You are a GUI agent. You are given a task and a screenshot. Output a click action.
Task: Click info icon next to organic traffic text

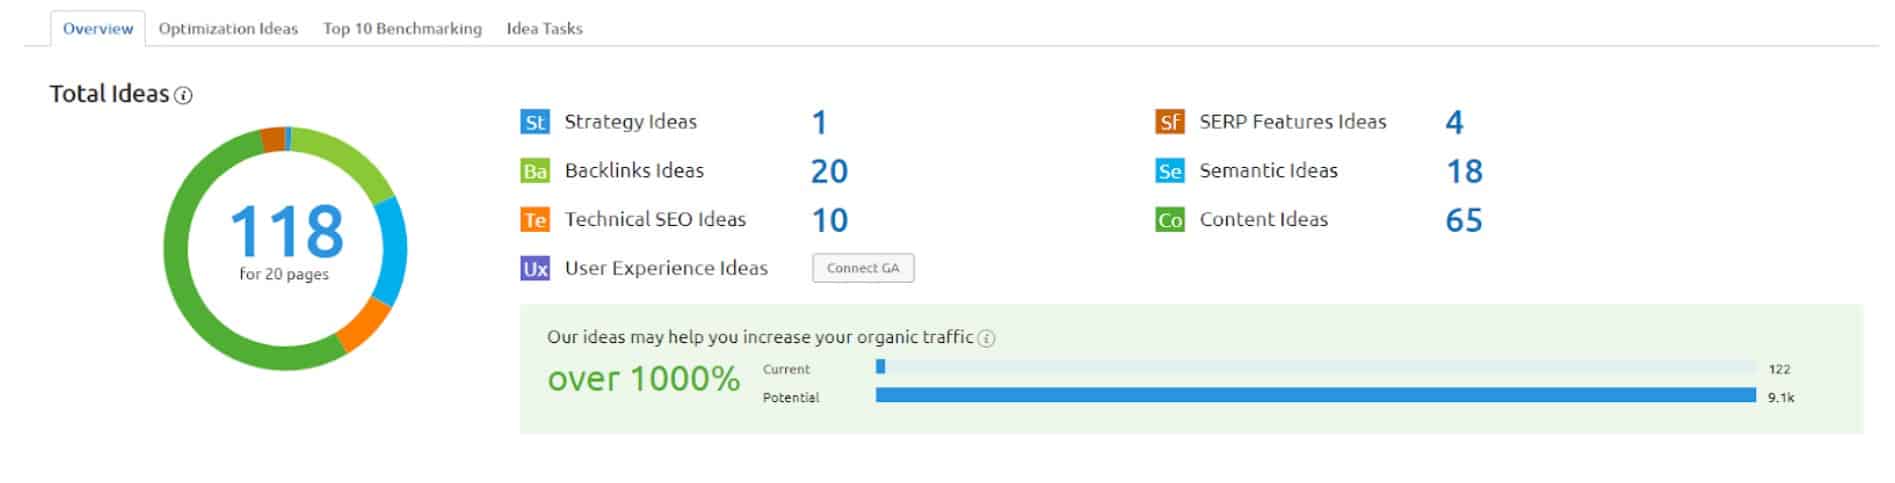click(986, 338)
